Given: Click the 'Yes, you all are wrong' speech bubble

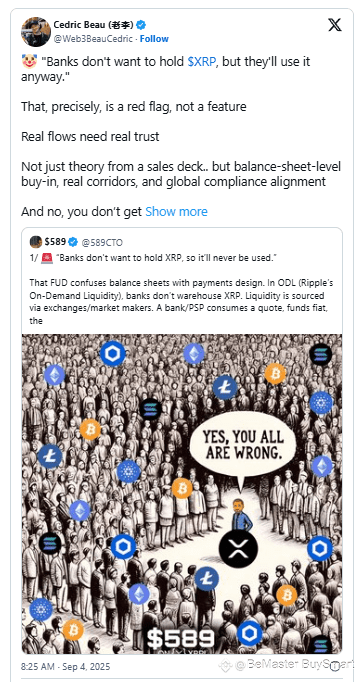Looking at the screenshot, I should [x=243, y=447].
